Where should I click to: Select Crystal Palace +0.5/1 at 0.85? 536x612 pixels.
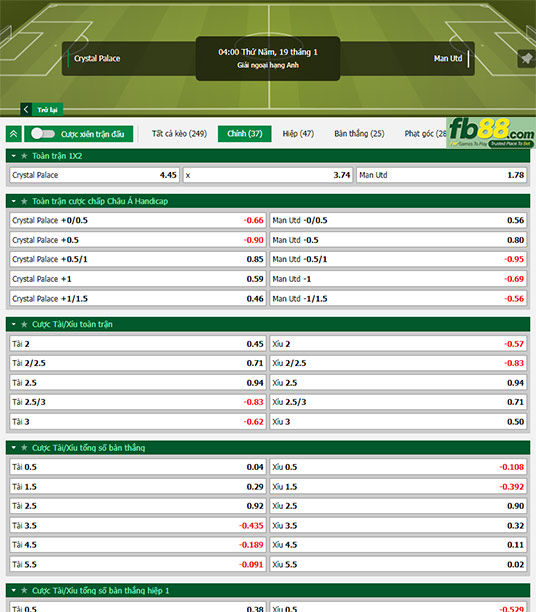pyautogui.click(x=138, y=260)
